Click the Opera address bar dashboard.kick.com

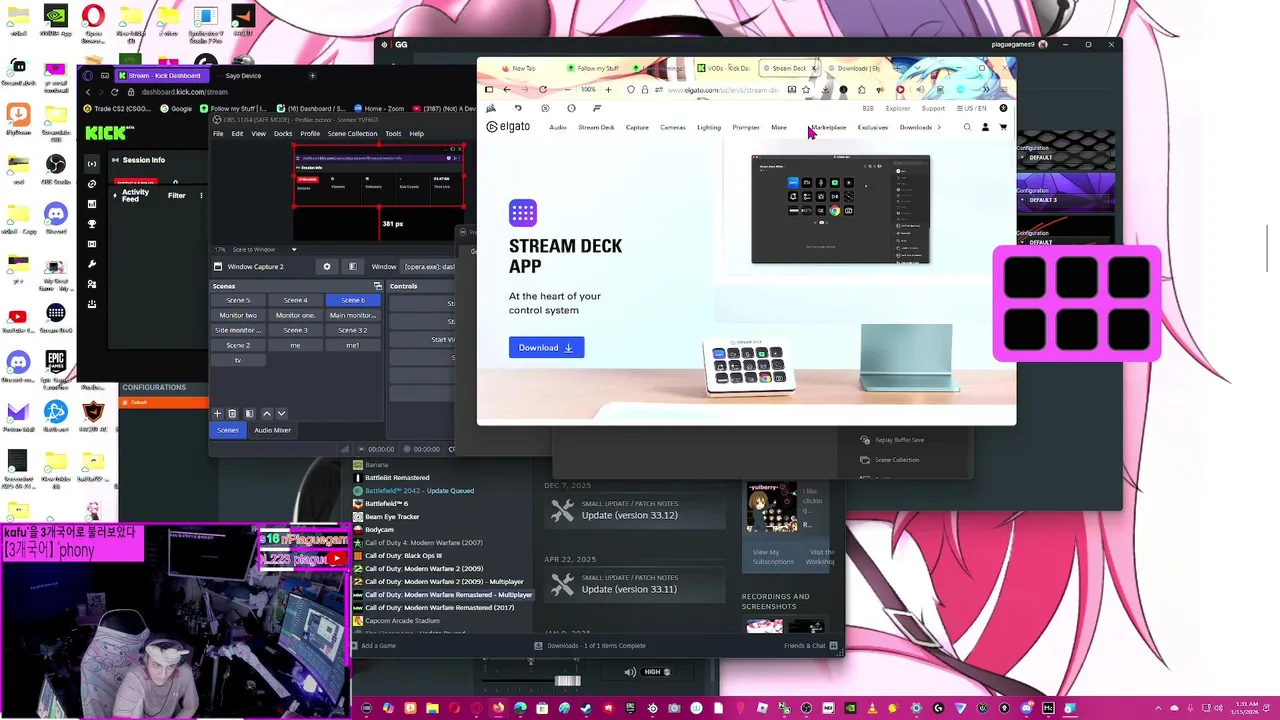point(184,92)
